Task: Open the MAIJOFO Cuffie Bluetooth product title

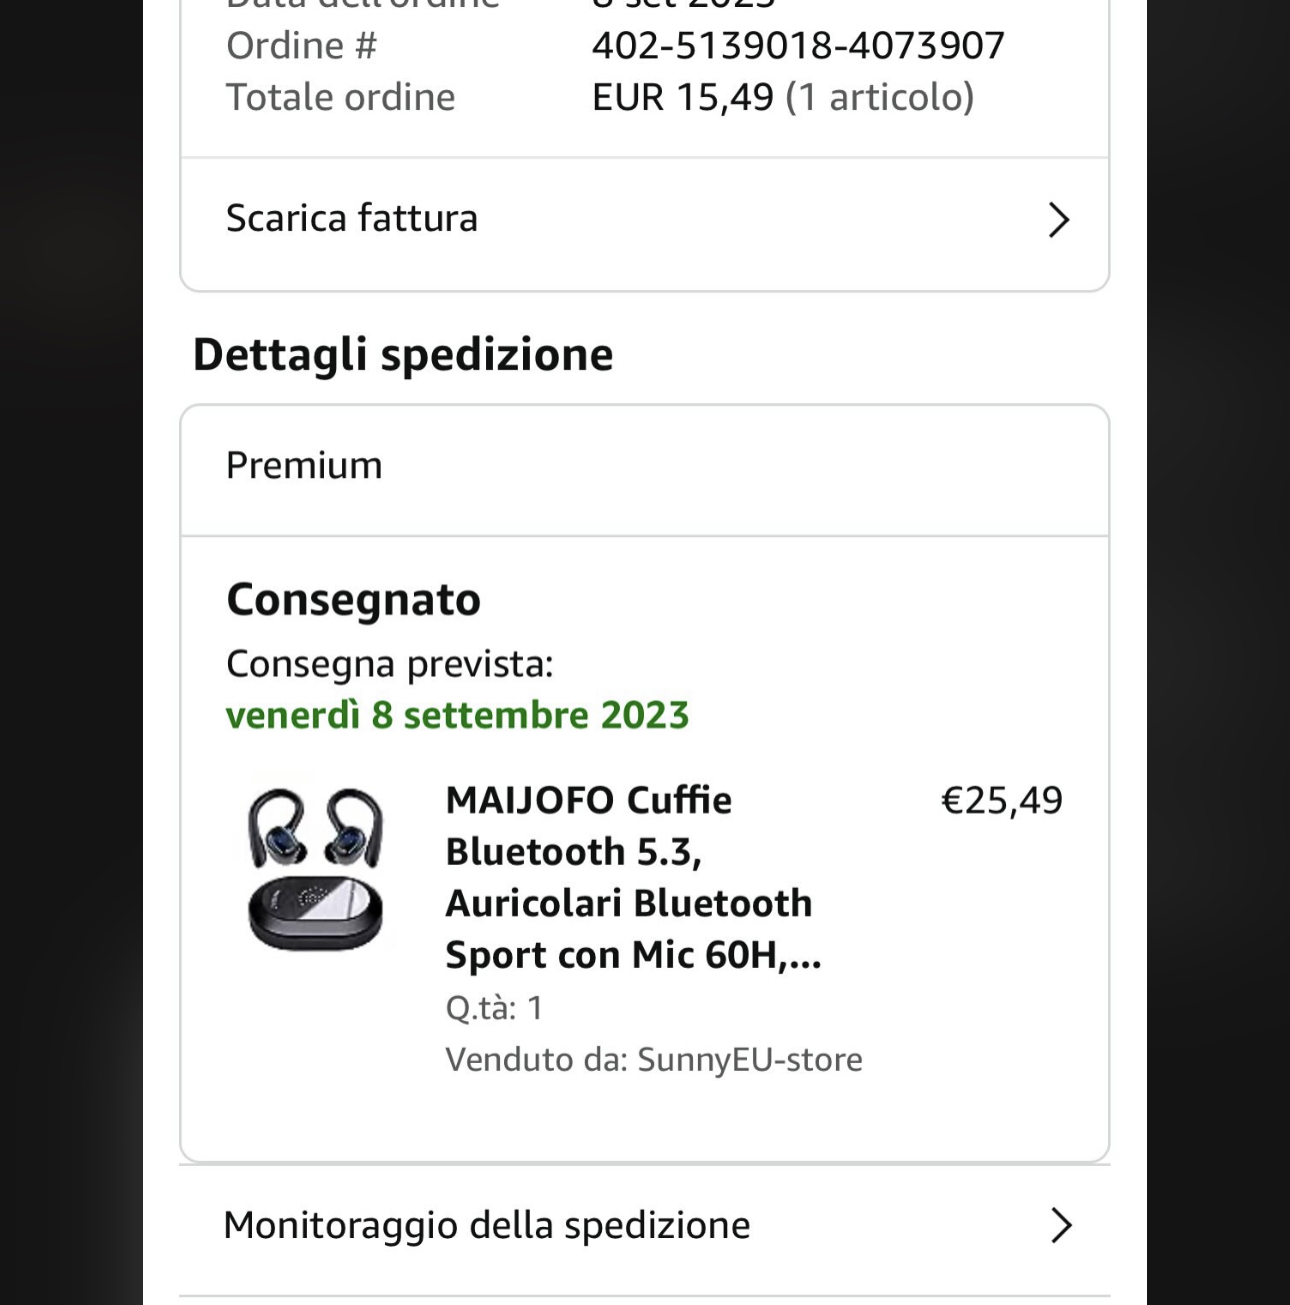Action: tap(633, 877)
